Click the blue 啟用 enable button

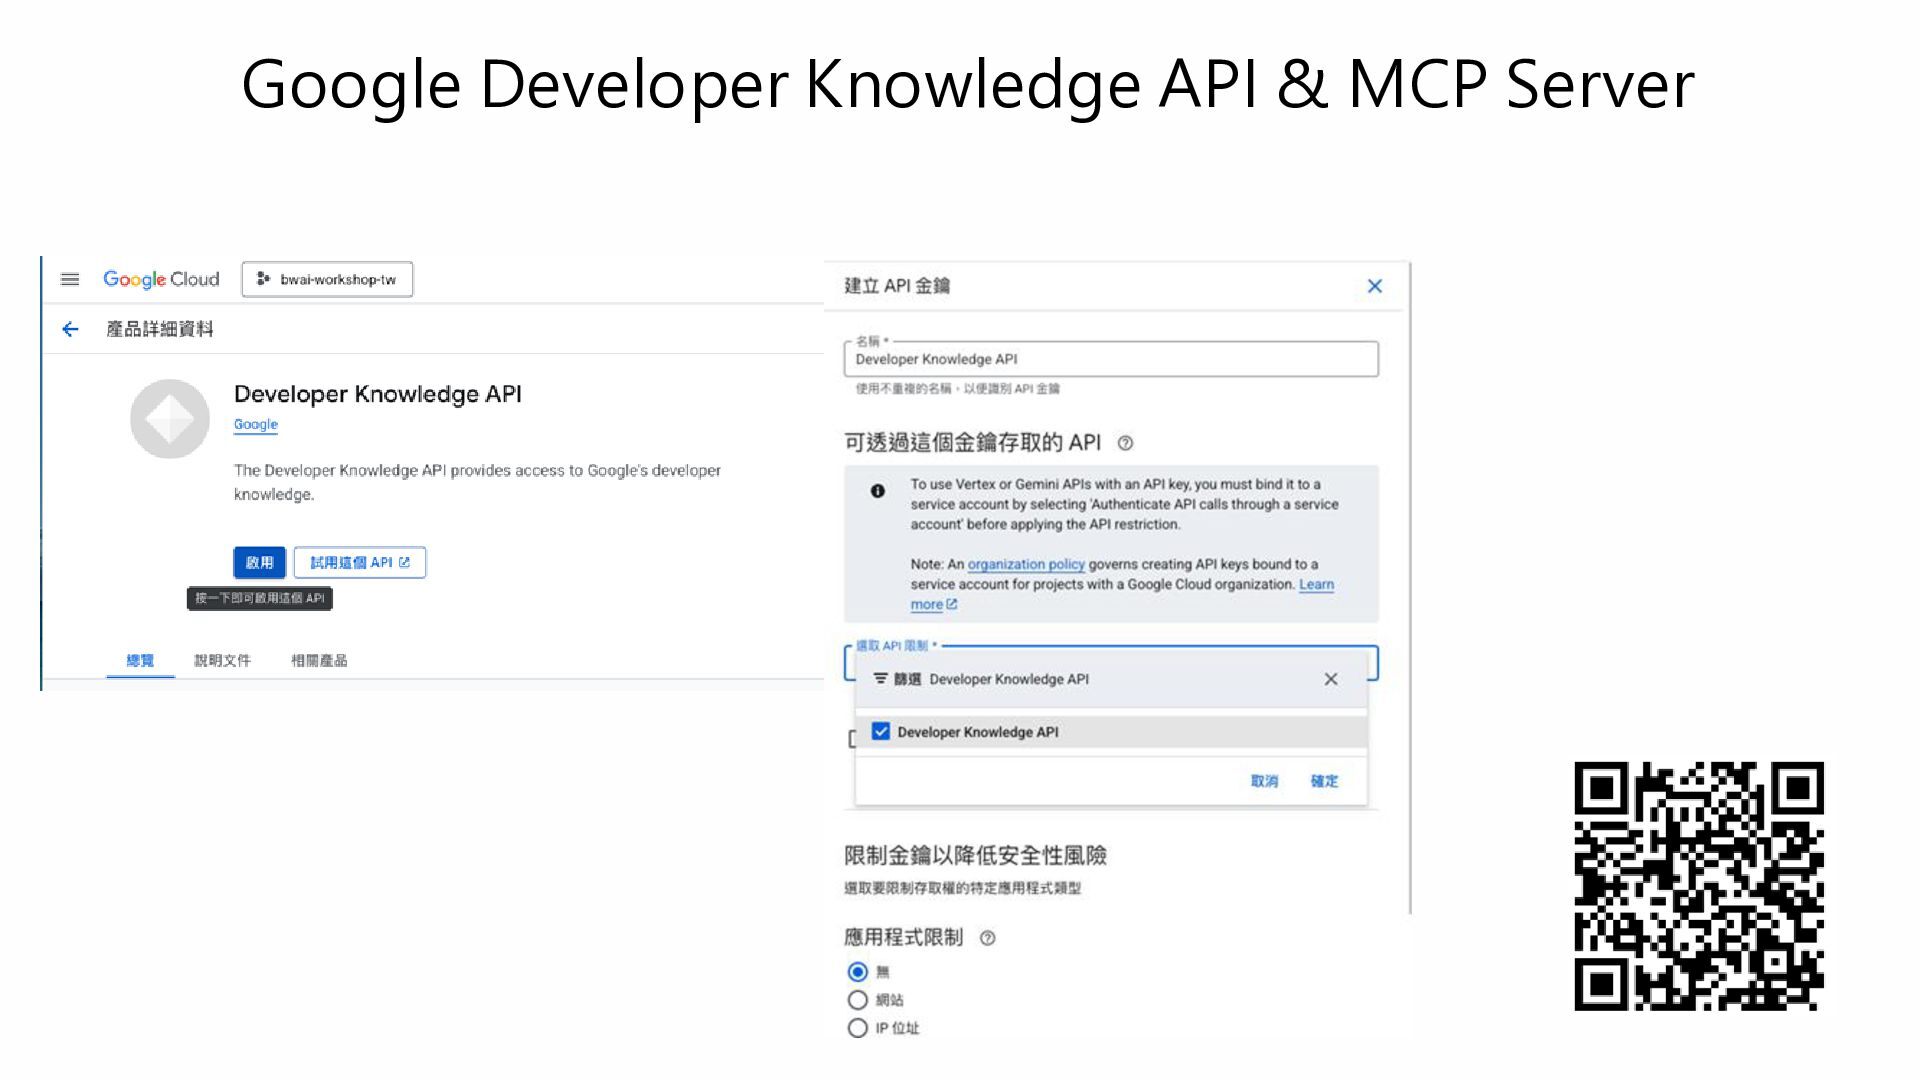point(260,562)
